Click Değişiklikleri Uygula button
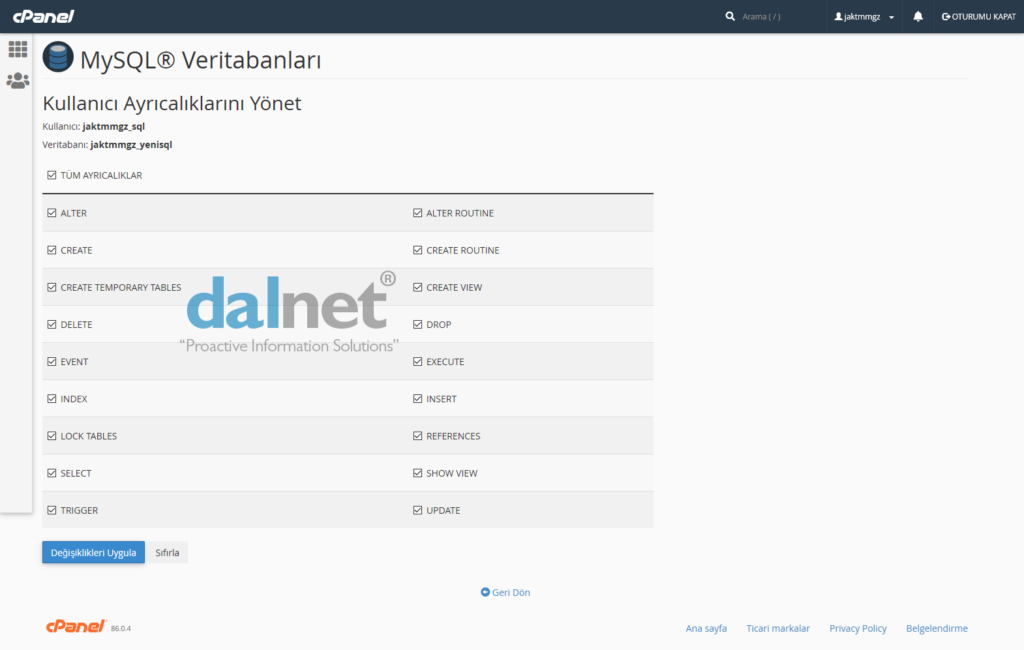The image size is (1024, 650). click(x=93, y=553)
